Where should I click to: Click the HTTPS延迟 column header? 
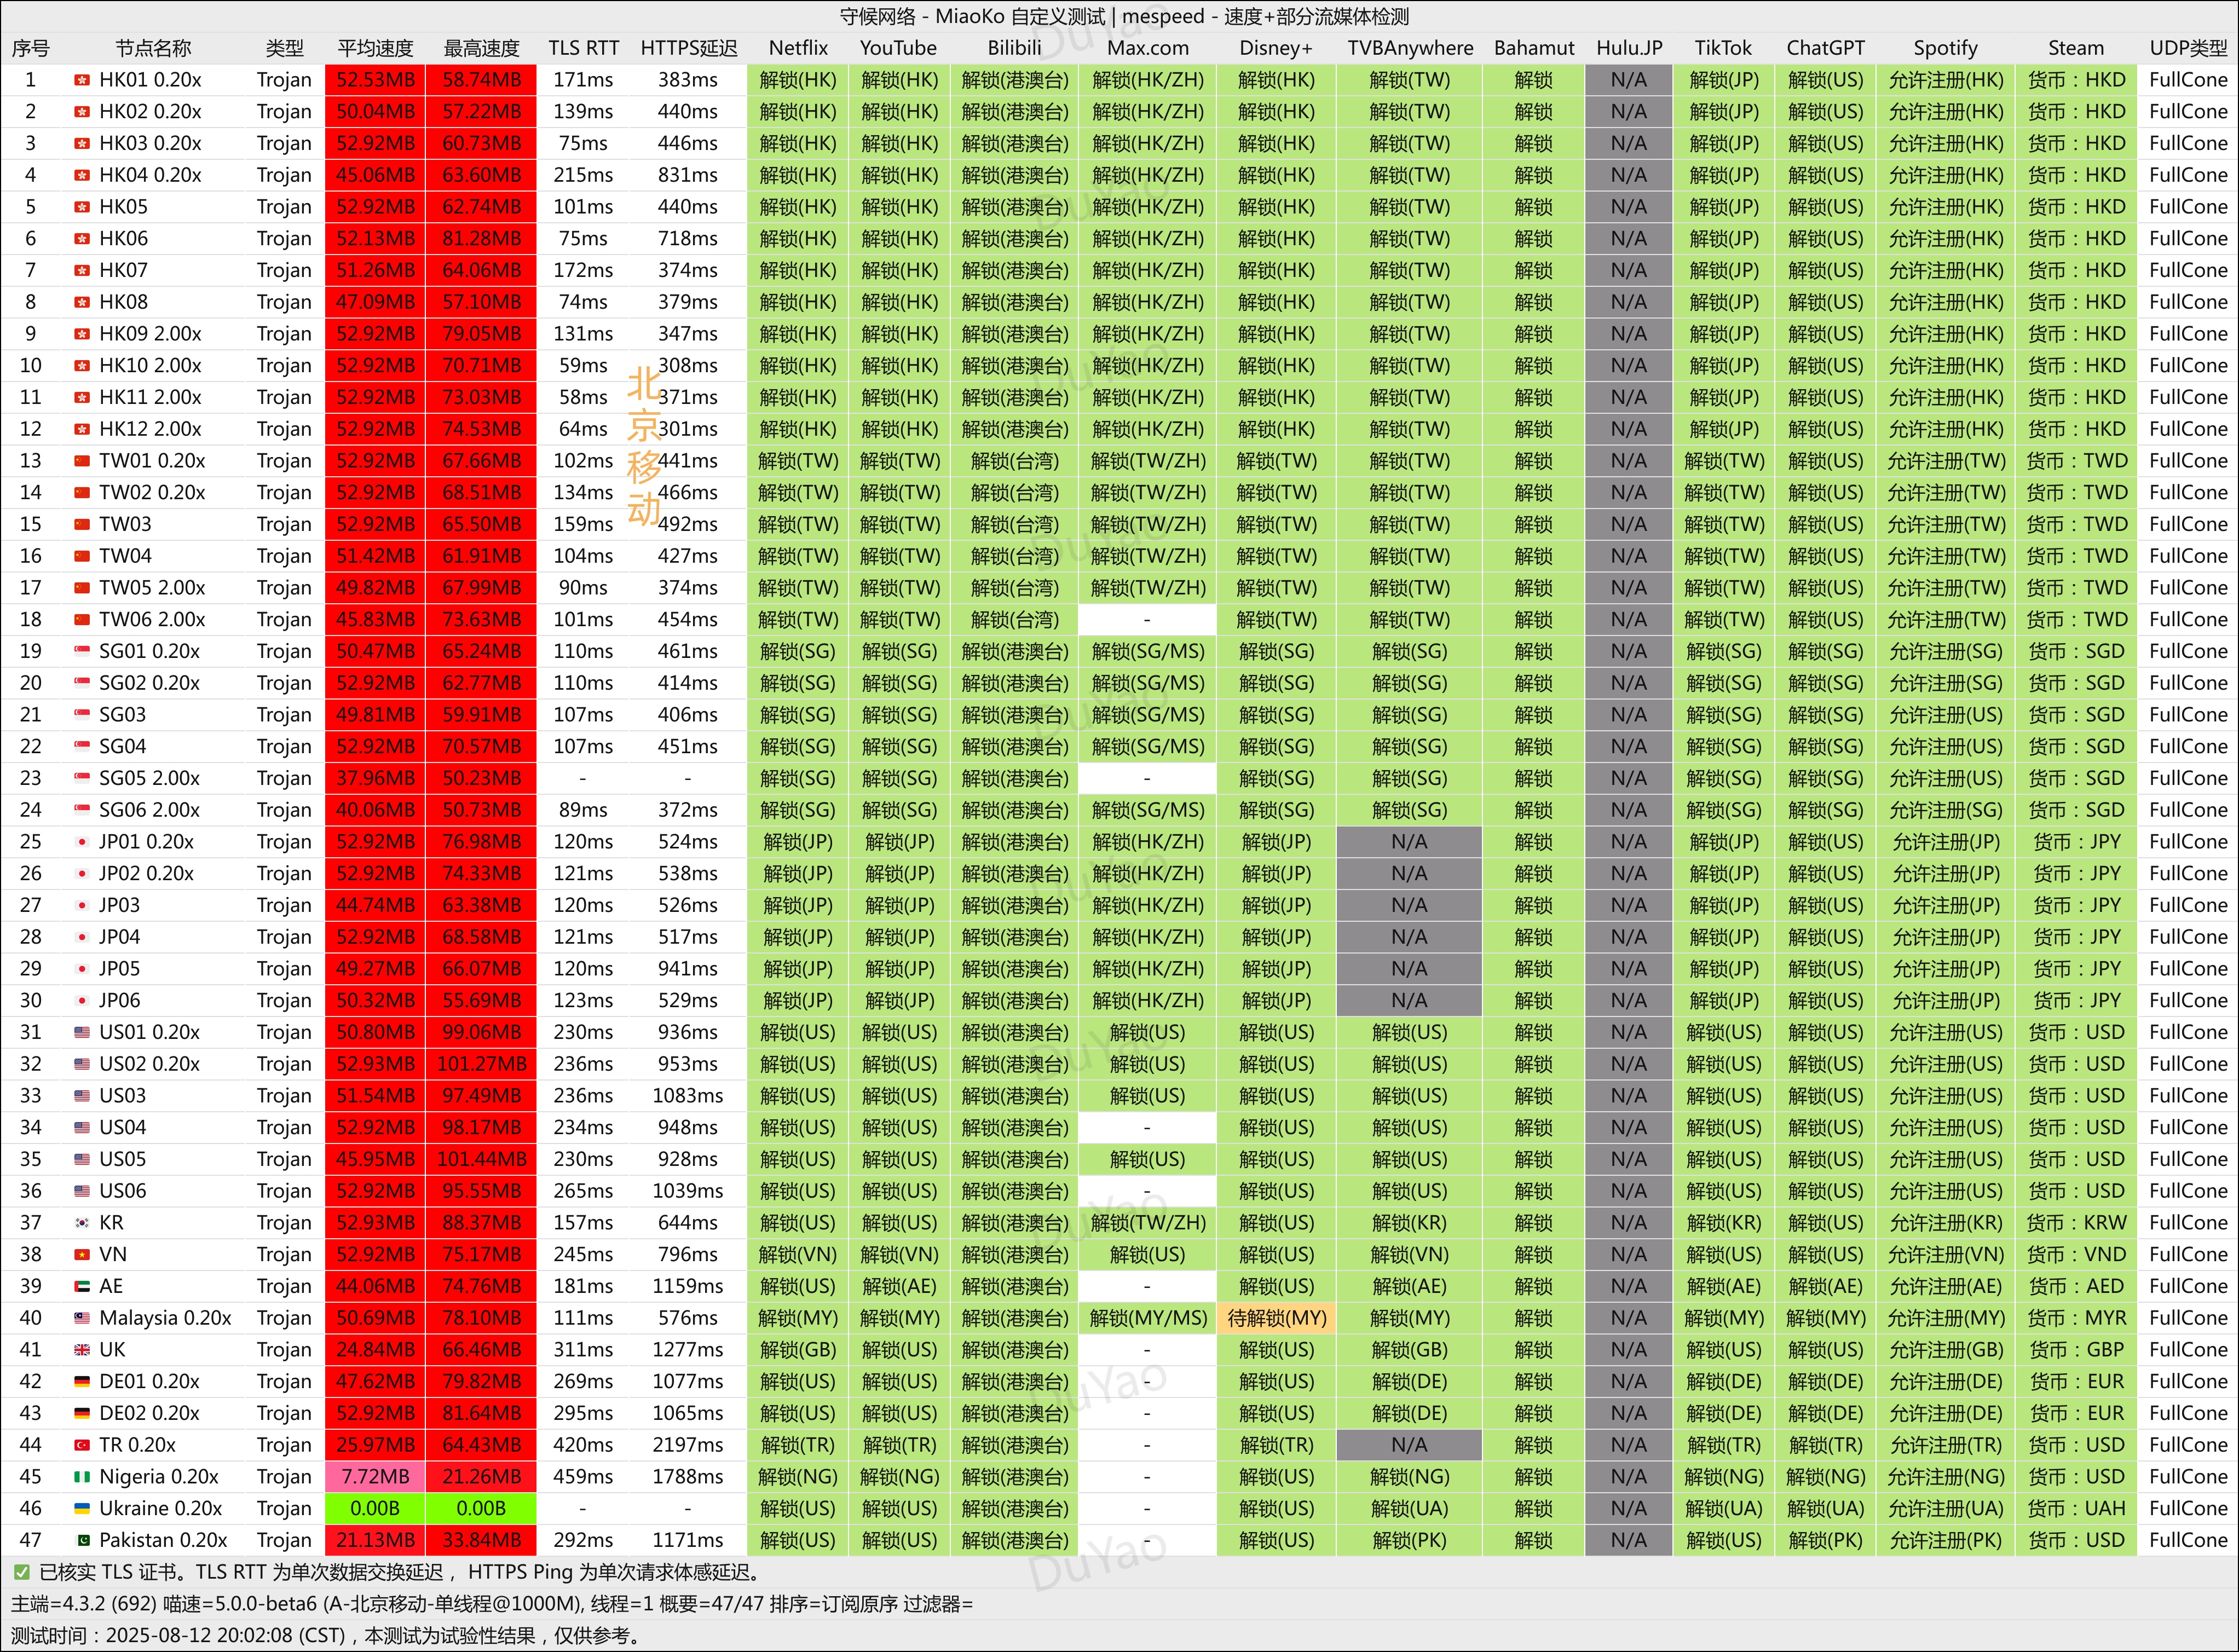click(688, 48)
